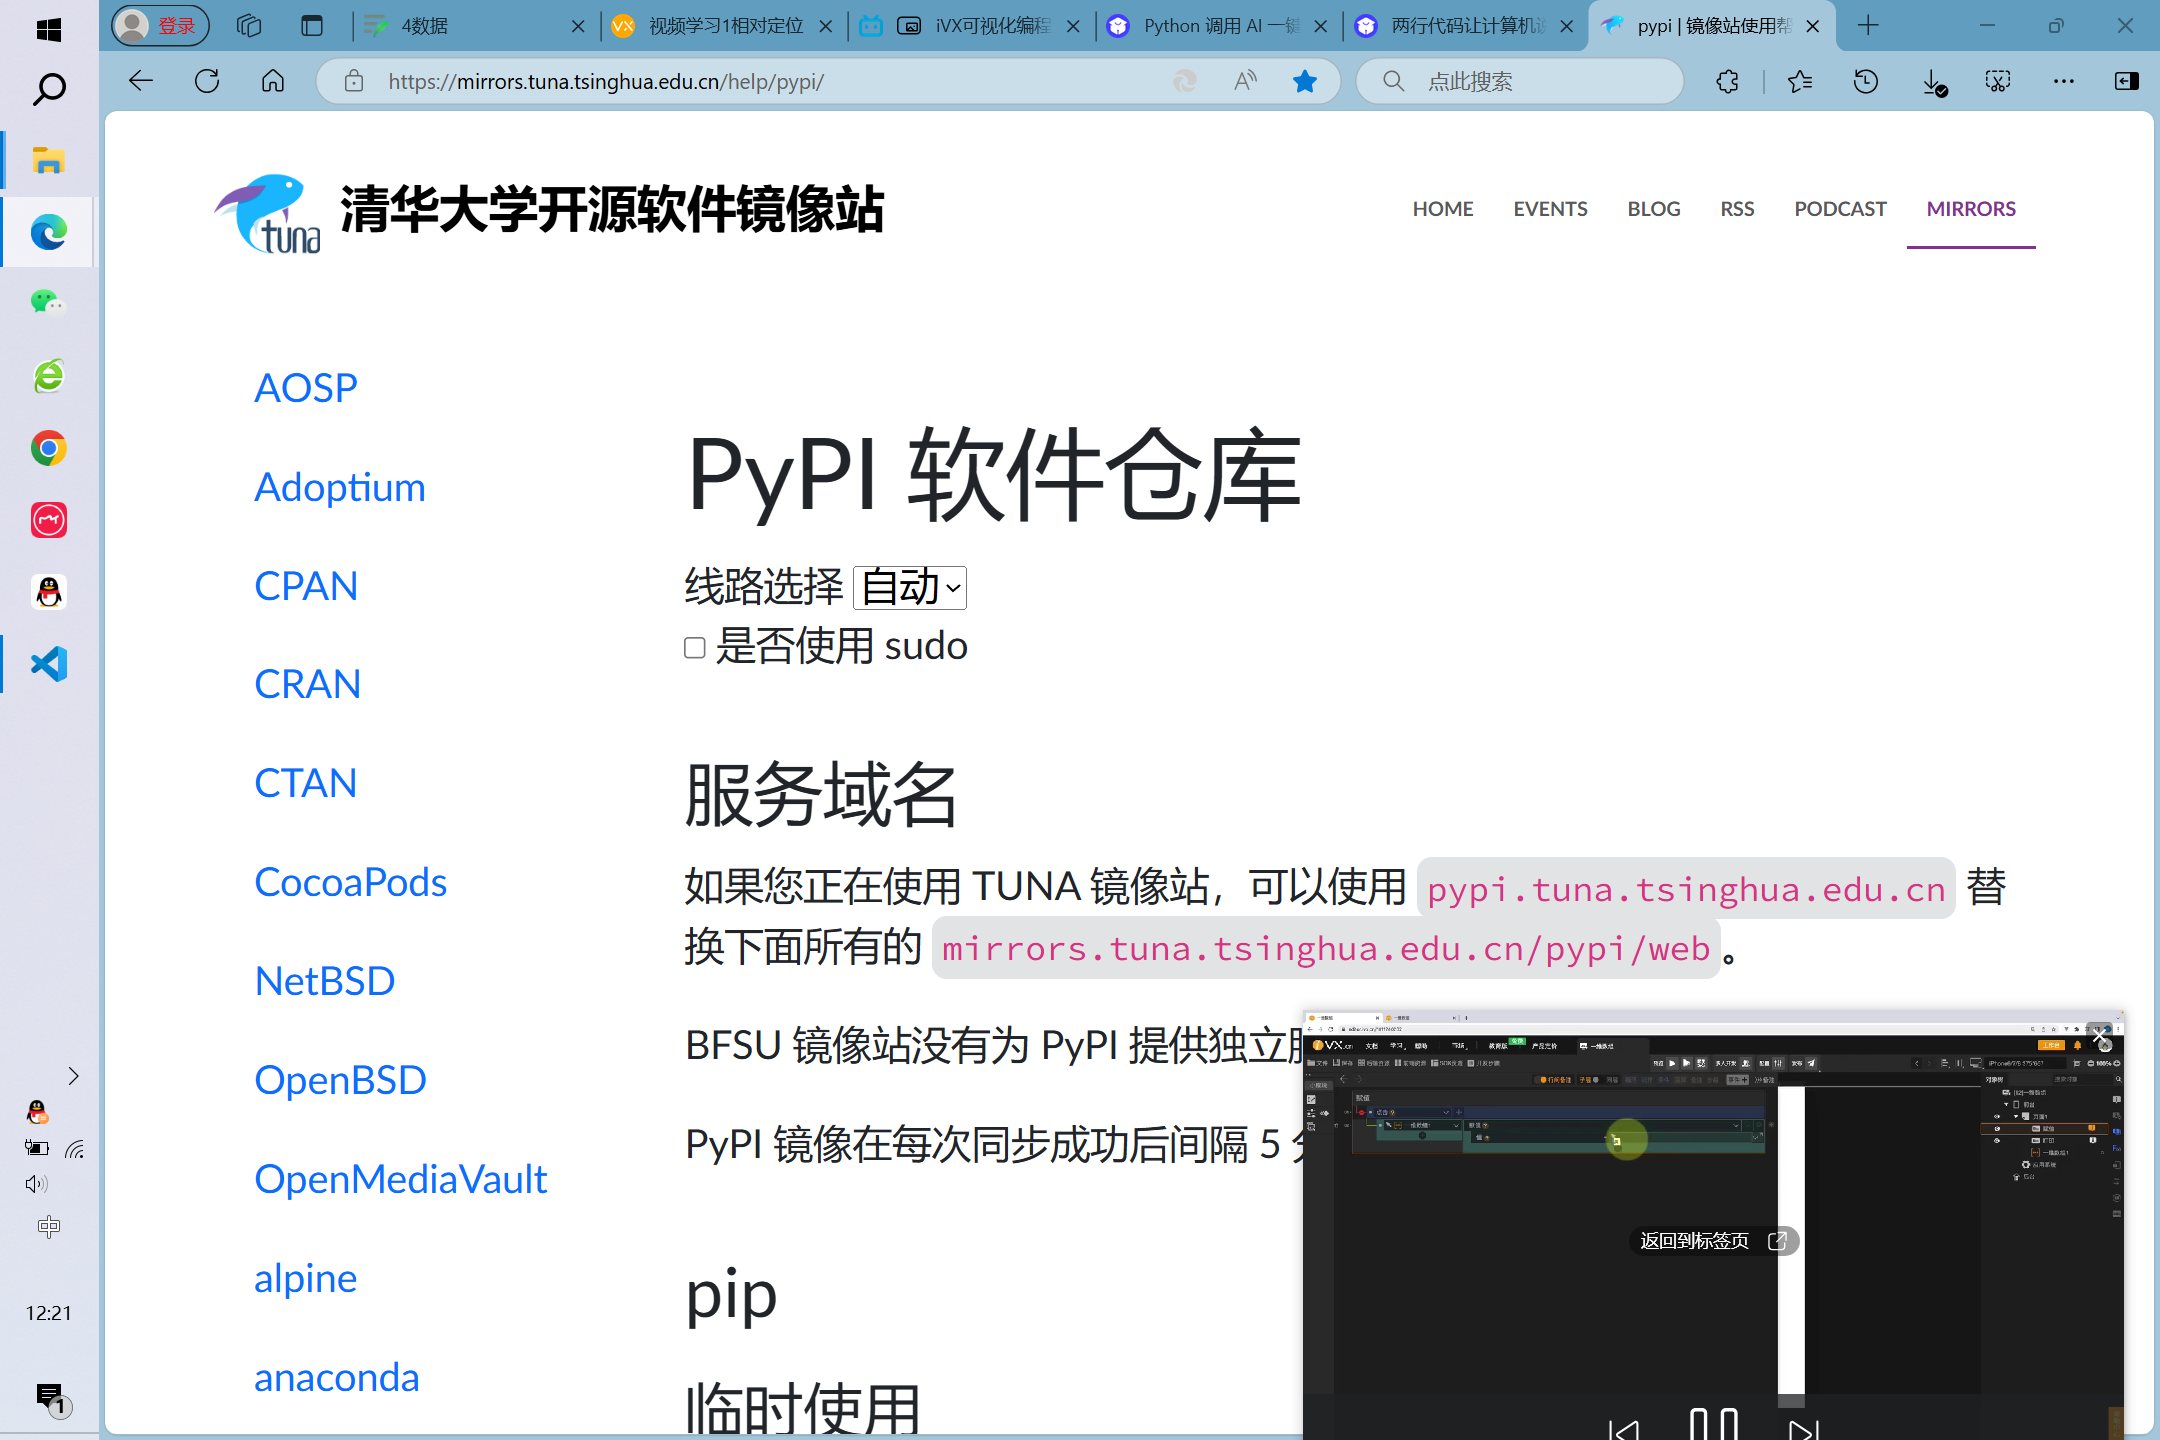This screenshot has width=2160, height=1440.
Task: Open the 线路选择 自动 dropdown
Action: pyautogui.click(x=910, y=587)
